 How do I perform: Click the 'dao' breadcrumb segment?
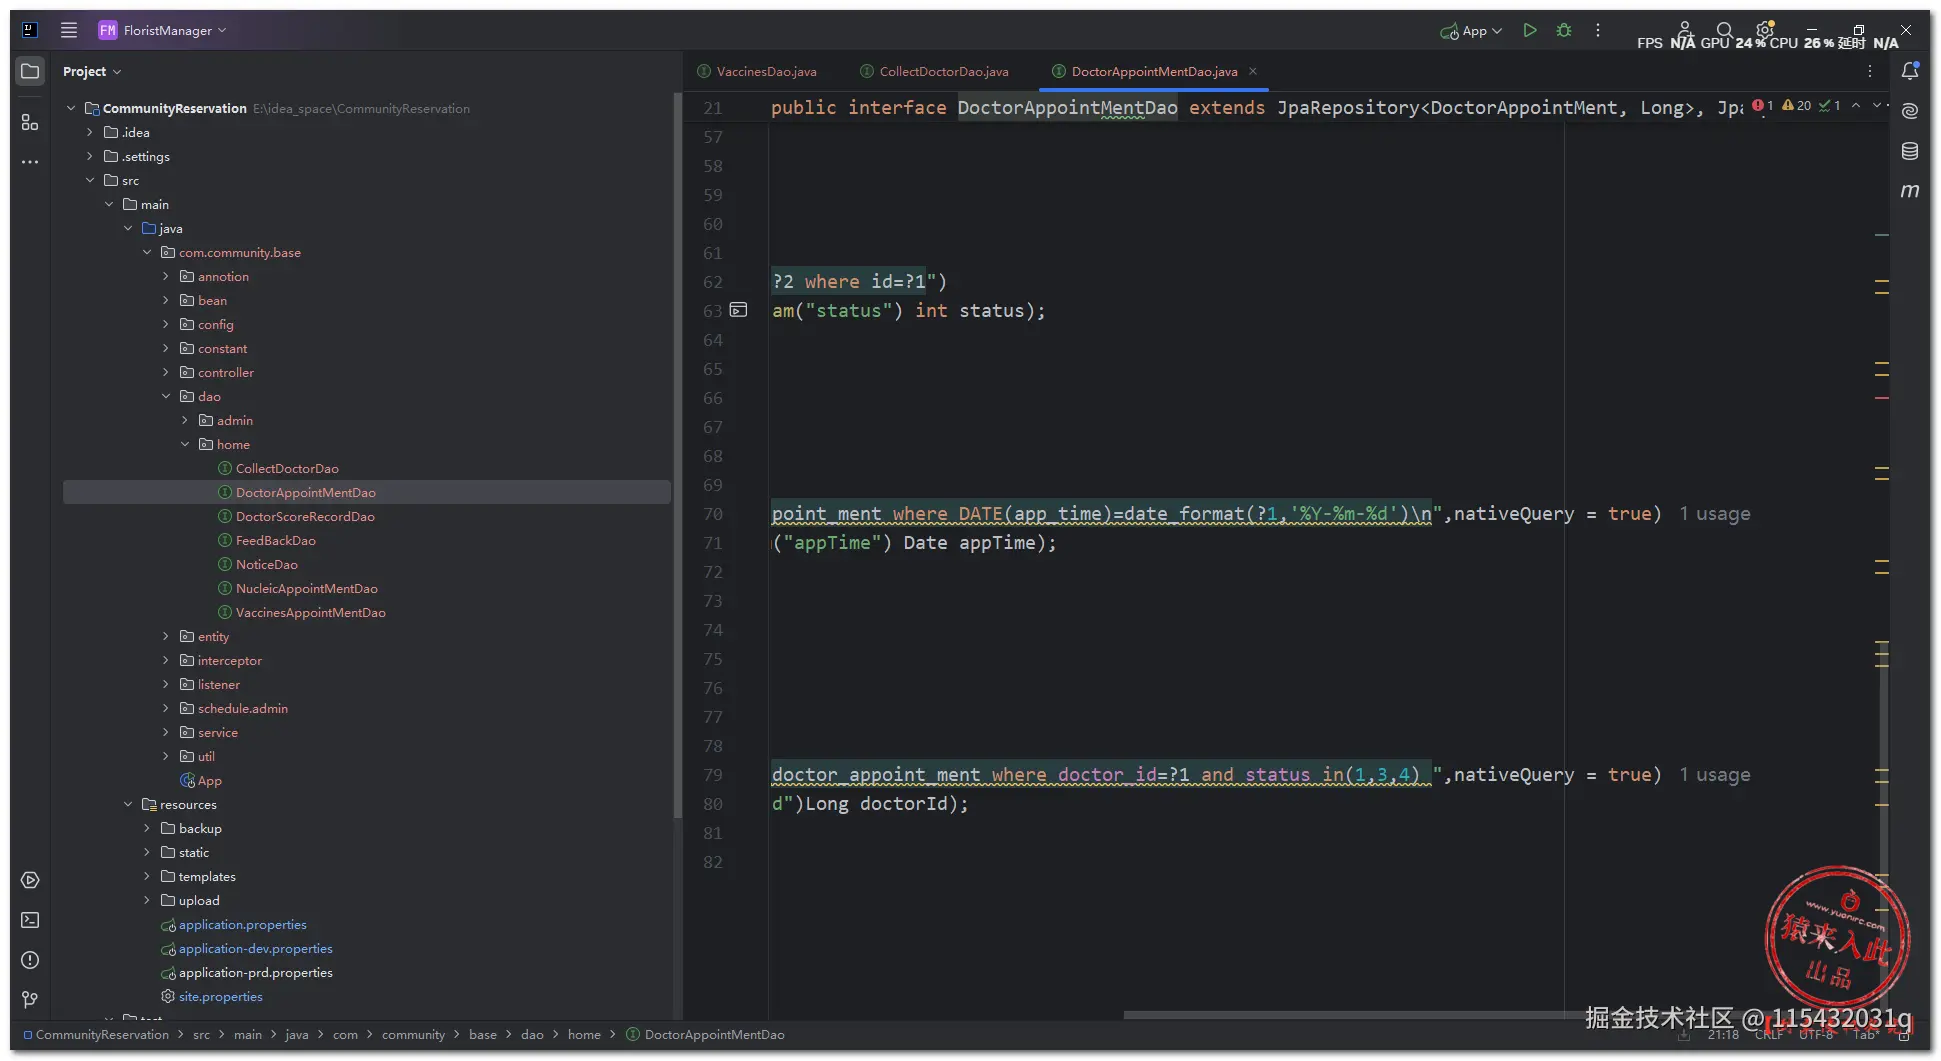tap(532, 1035)
